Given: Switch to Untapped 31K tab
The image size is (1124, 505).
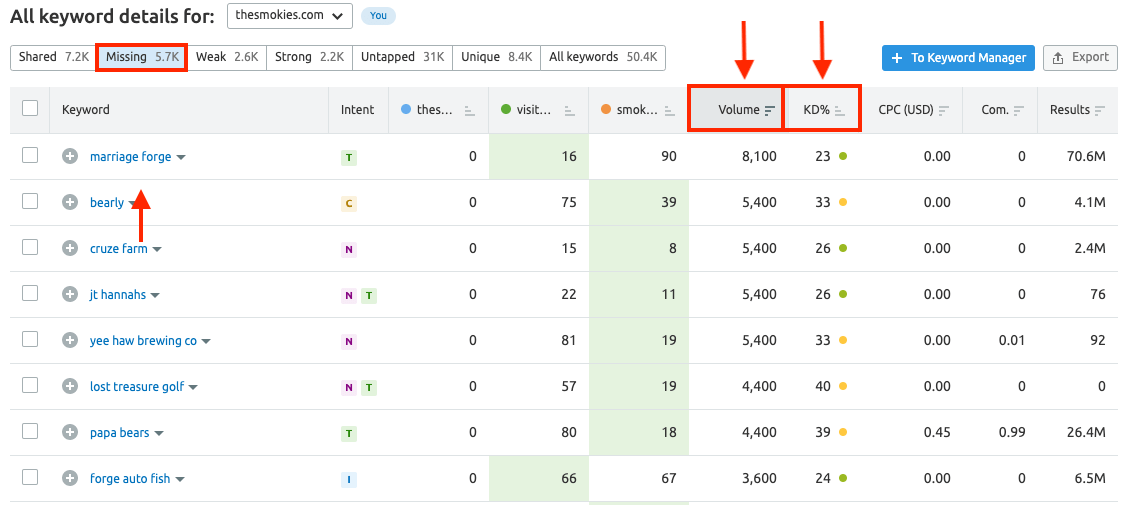Looking at the screenshot, I should click(403, 57).
